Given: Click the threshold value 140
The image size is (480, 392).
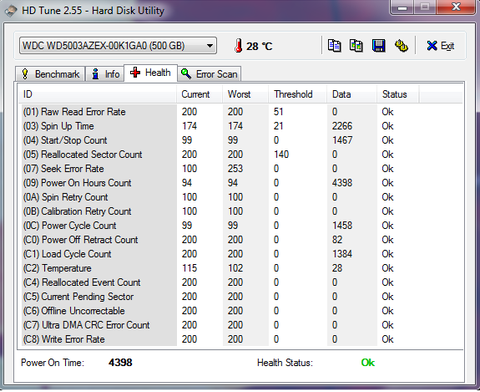Looking at the screenshot, I should (x=281, y=154).
